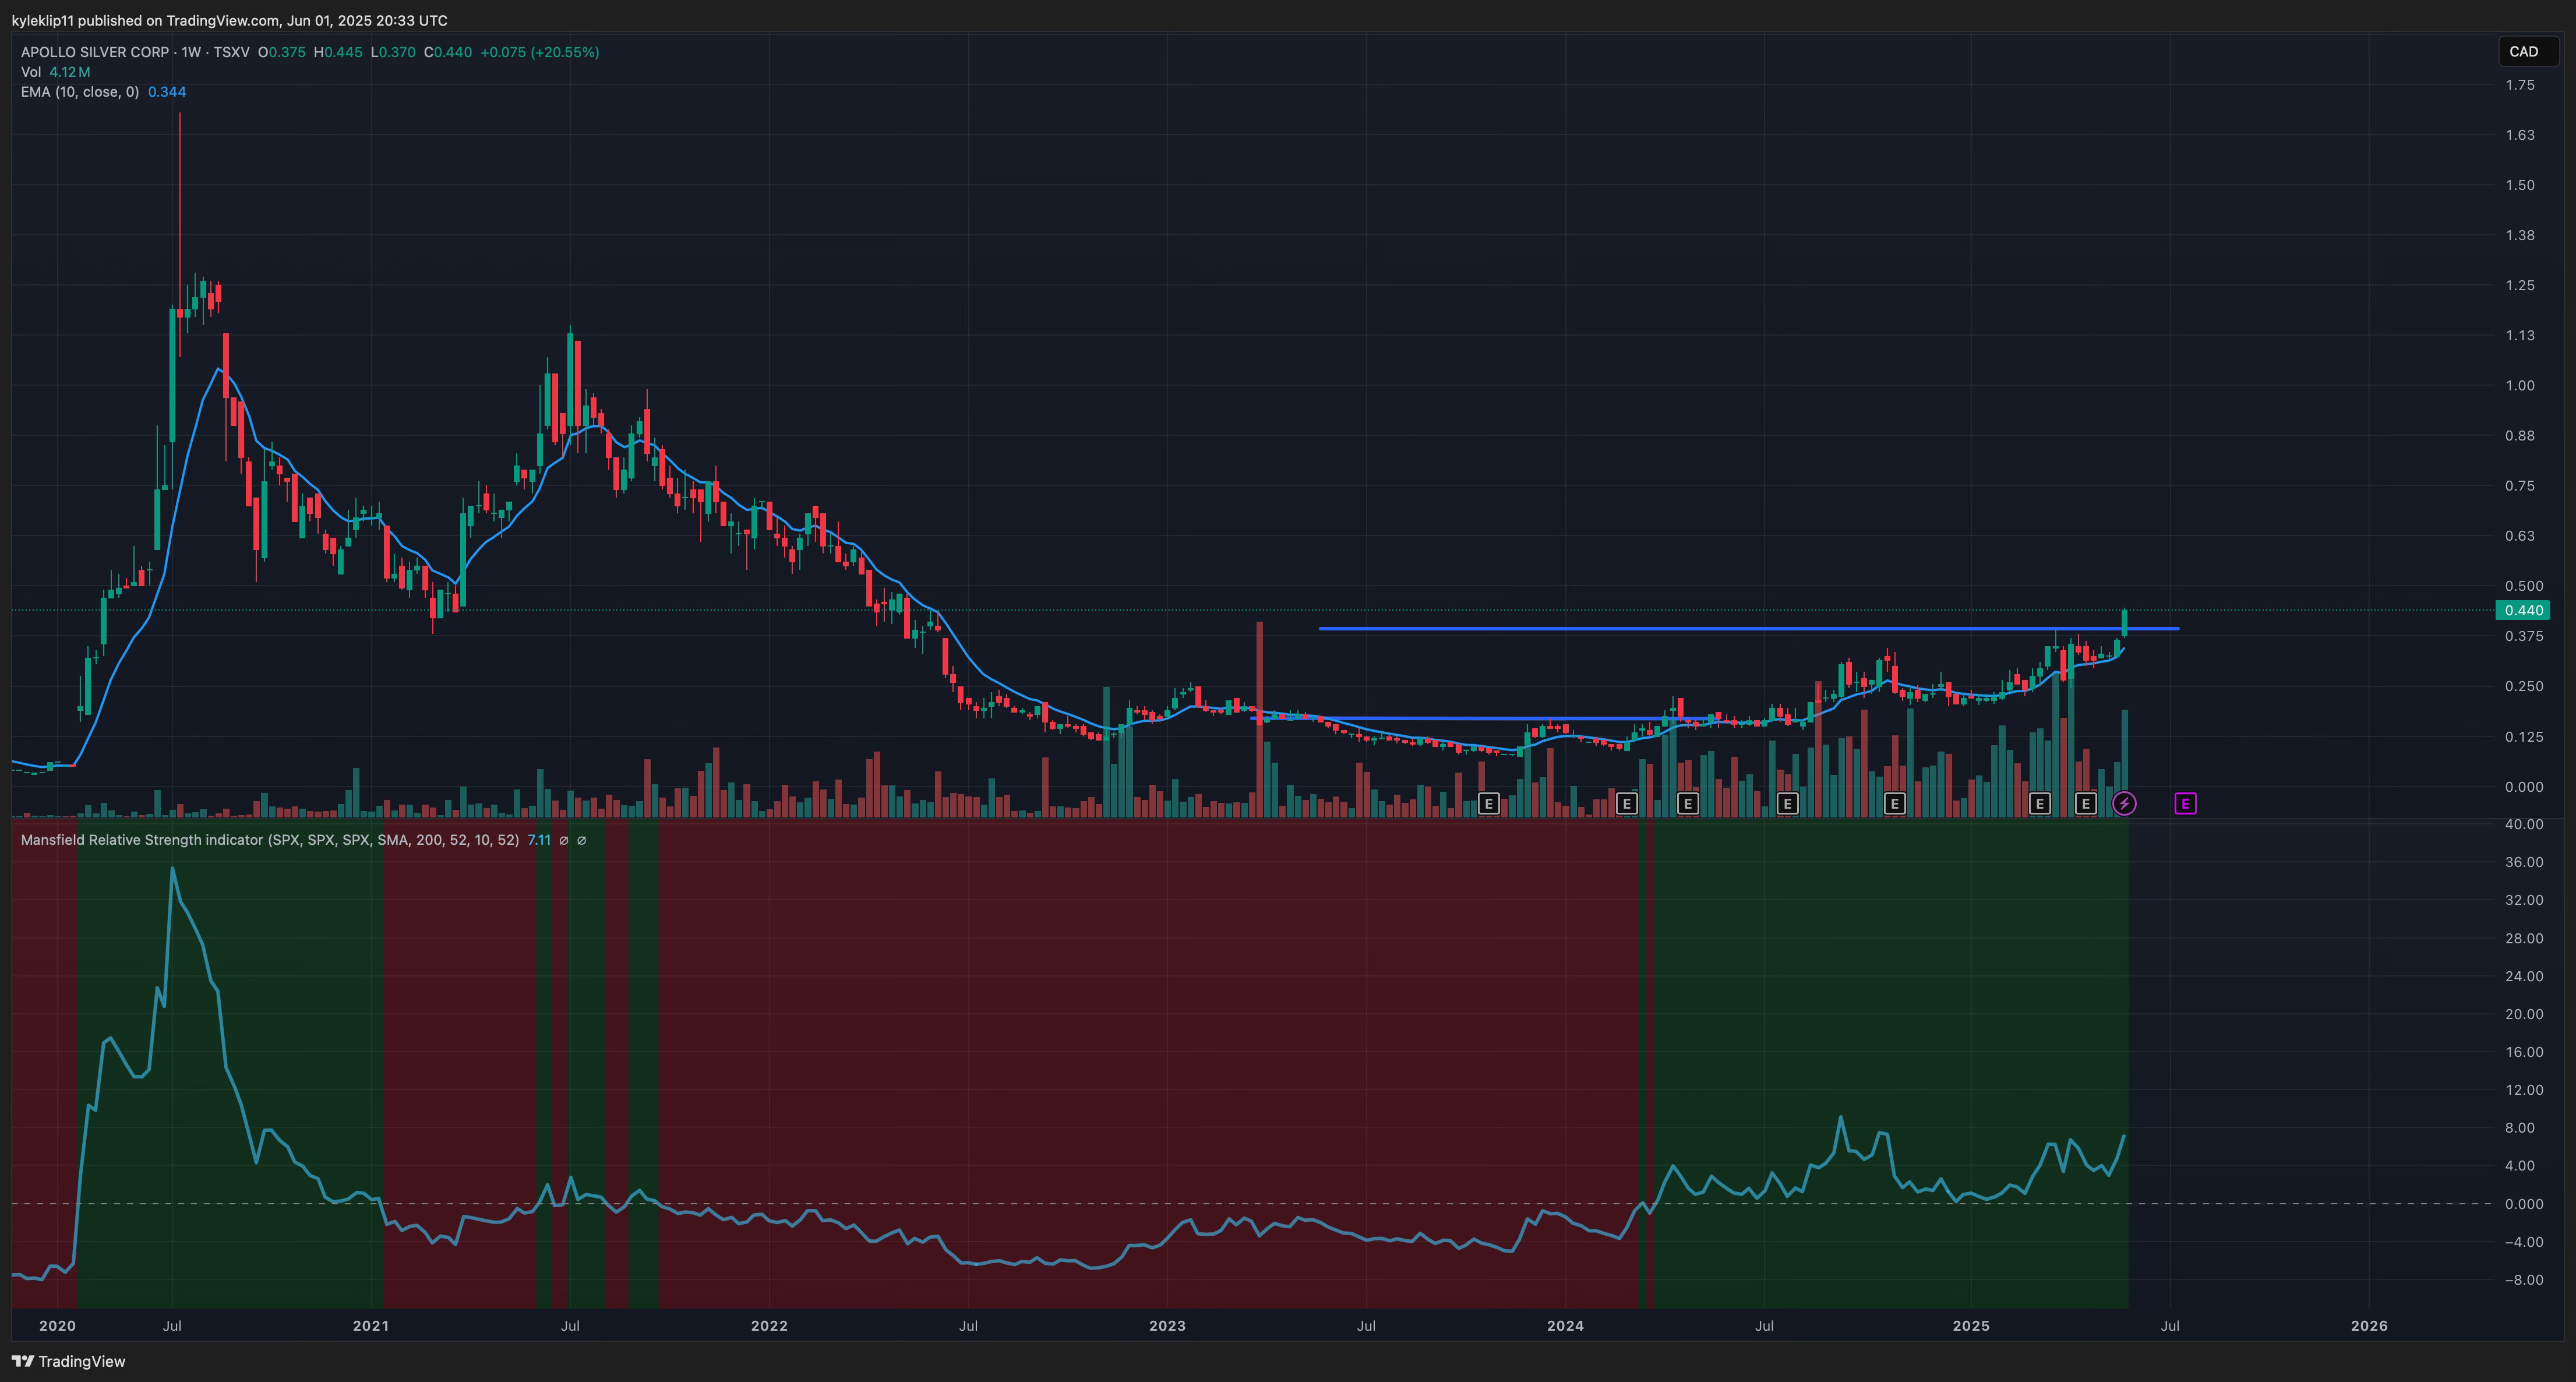Click the Vol indicator legend label
2576x1382 pixels.
[x=31, y=72]
